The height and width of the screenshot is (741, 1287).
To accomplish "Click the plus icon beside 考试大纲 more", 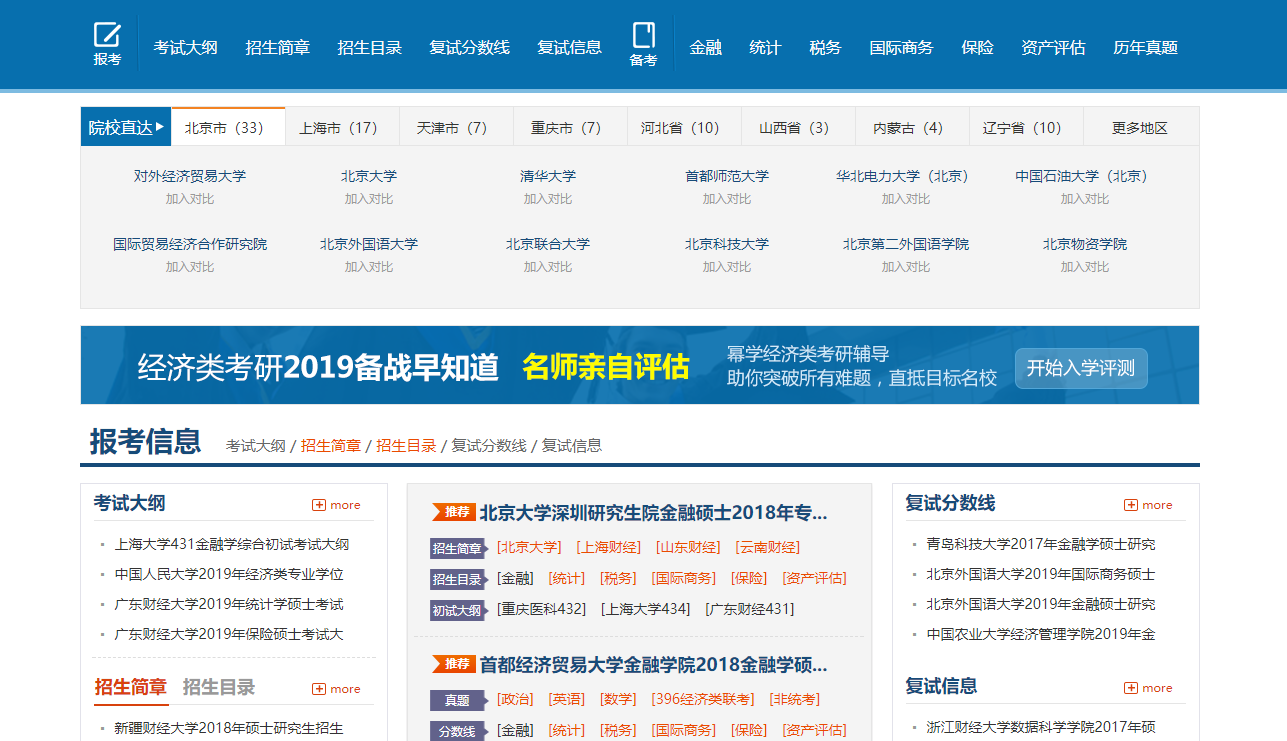I will point(319,505).
